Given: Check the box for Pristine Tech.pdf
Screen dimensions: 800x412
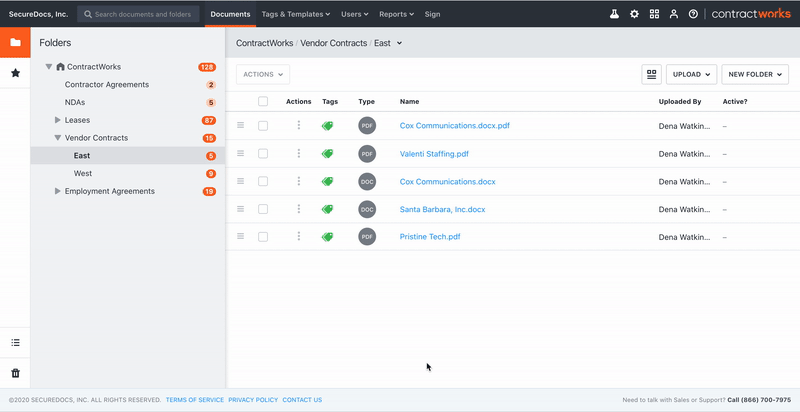Looking at the screenshot, I should (263, 237).
